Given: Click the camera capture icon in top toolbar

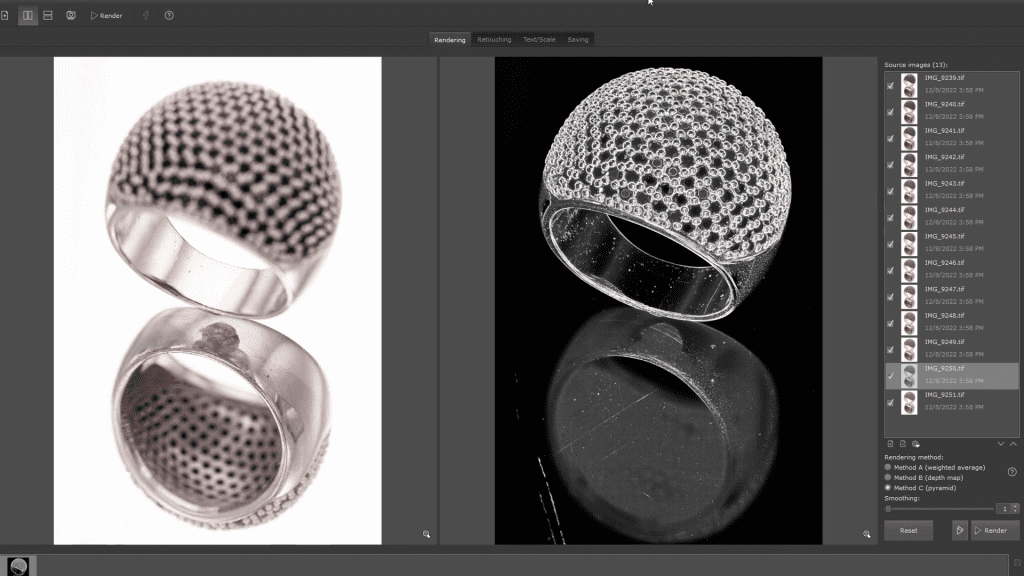Looking at the screenshot, I should pos(71,15).
